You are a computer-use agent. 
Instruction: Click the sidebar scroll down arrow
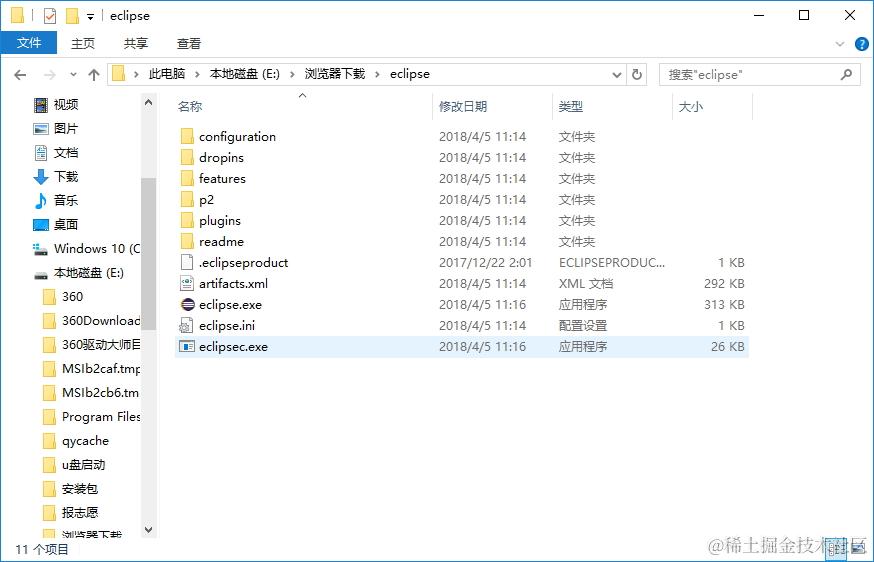coord(148,530)
